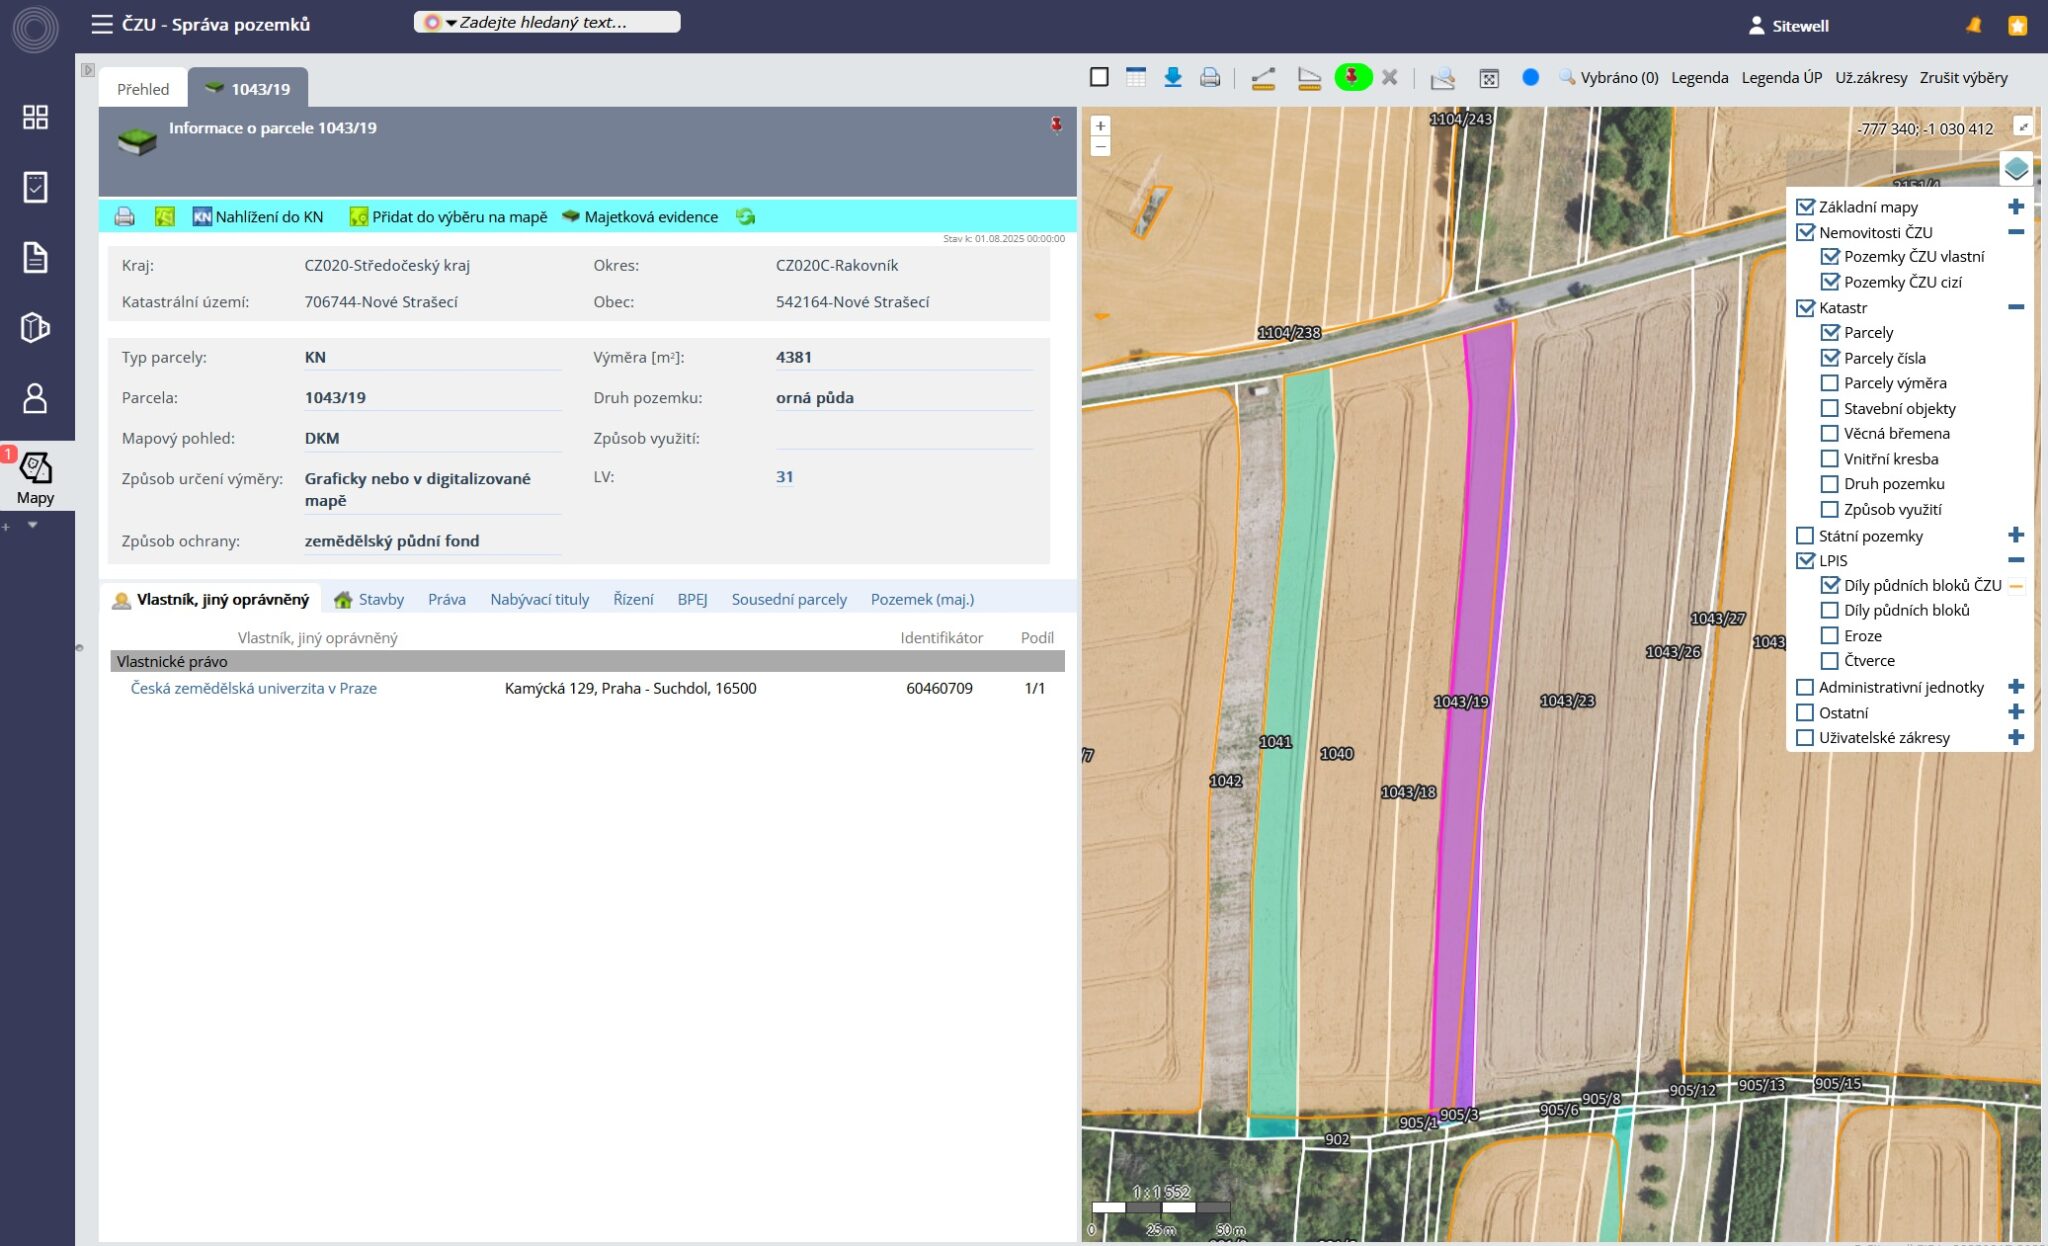Click the measure distance tool icon
The width and height of the screenshot is (2048, 1246).
(1263, 78)
